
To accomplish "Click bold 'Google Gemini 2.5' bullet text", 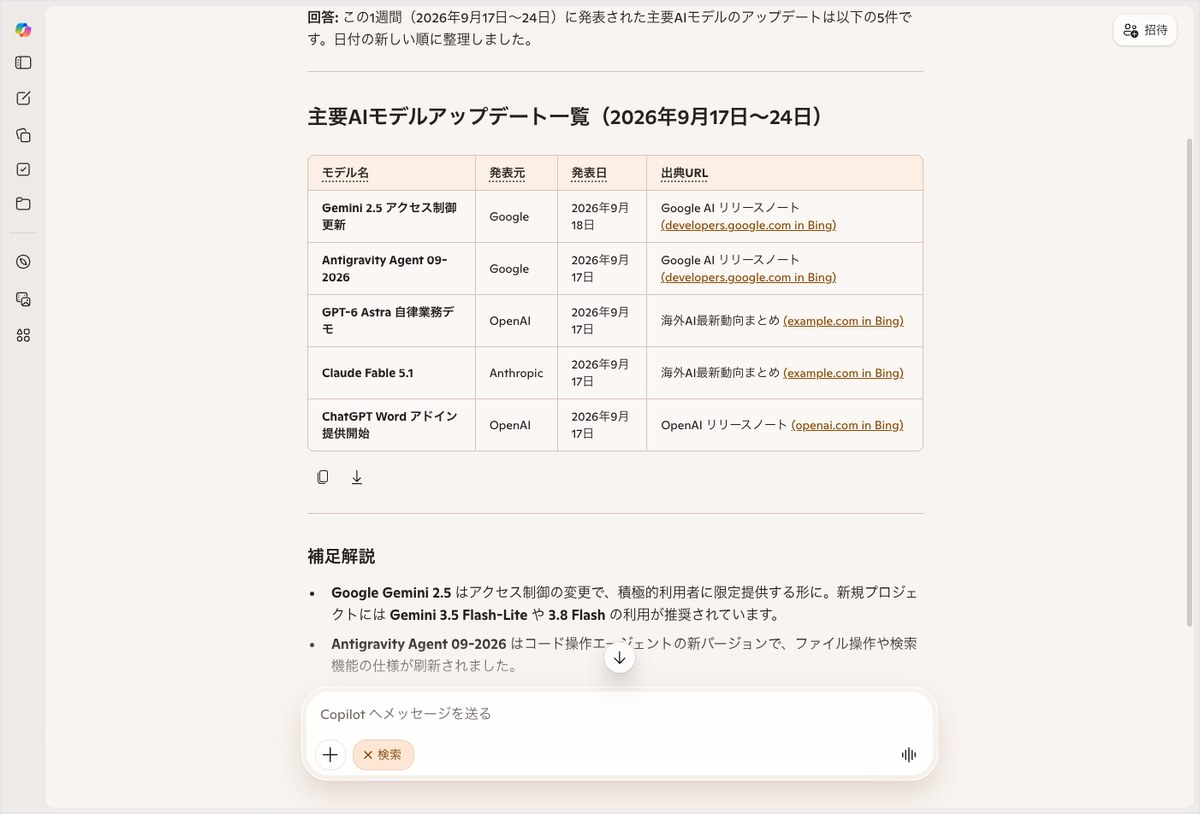I will [x=391, y=592].
